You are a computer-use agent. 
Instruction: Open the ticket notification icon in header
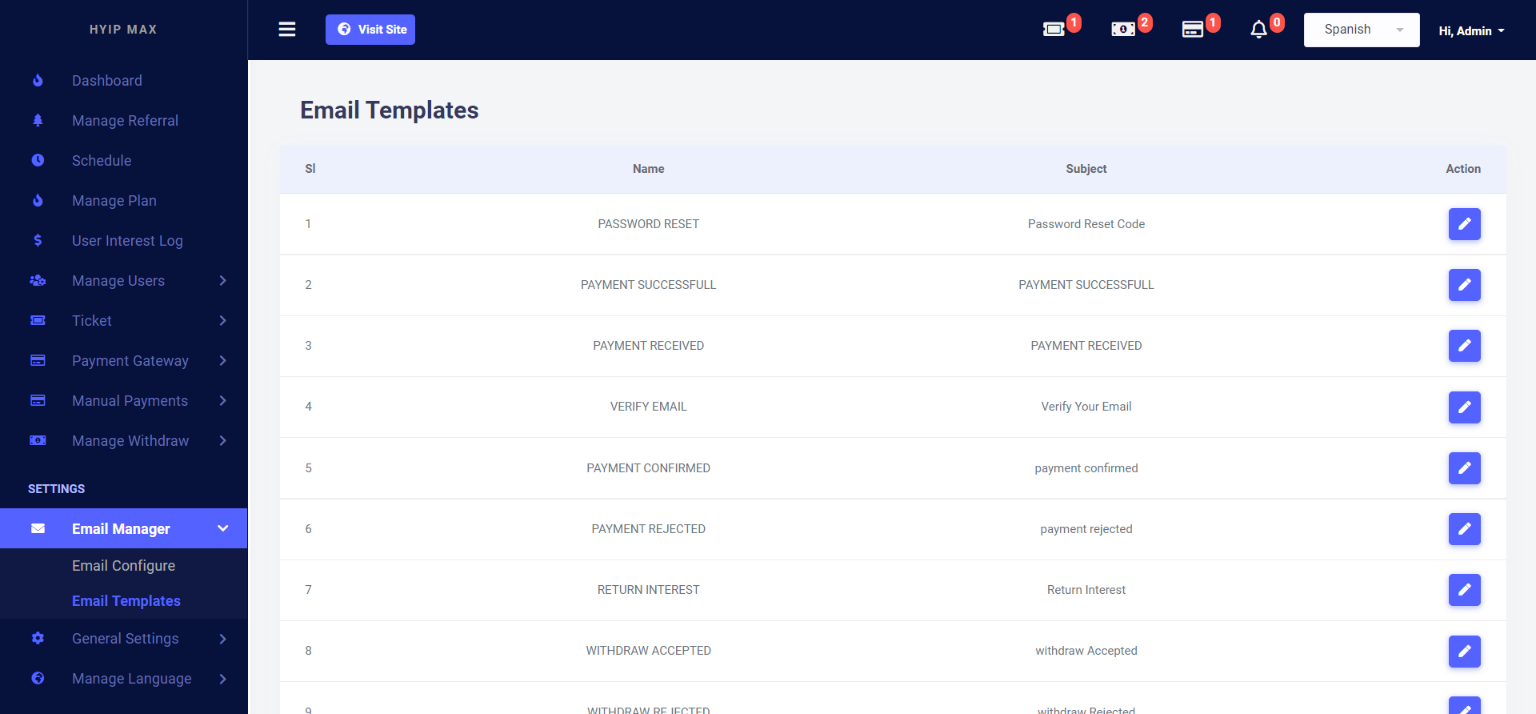(1053, 30)
